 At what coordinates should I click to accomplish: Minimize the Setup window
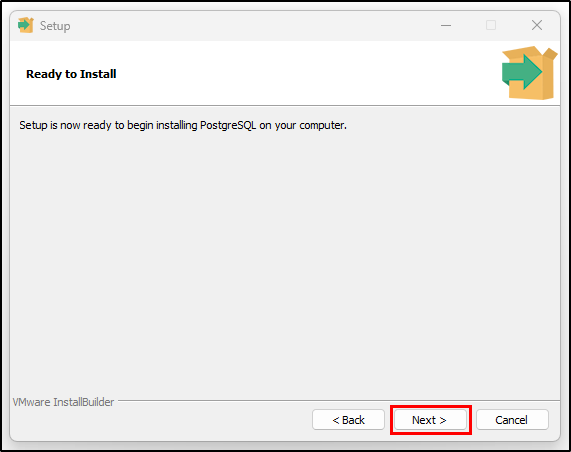[x=446, y=25]
